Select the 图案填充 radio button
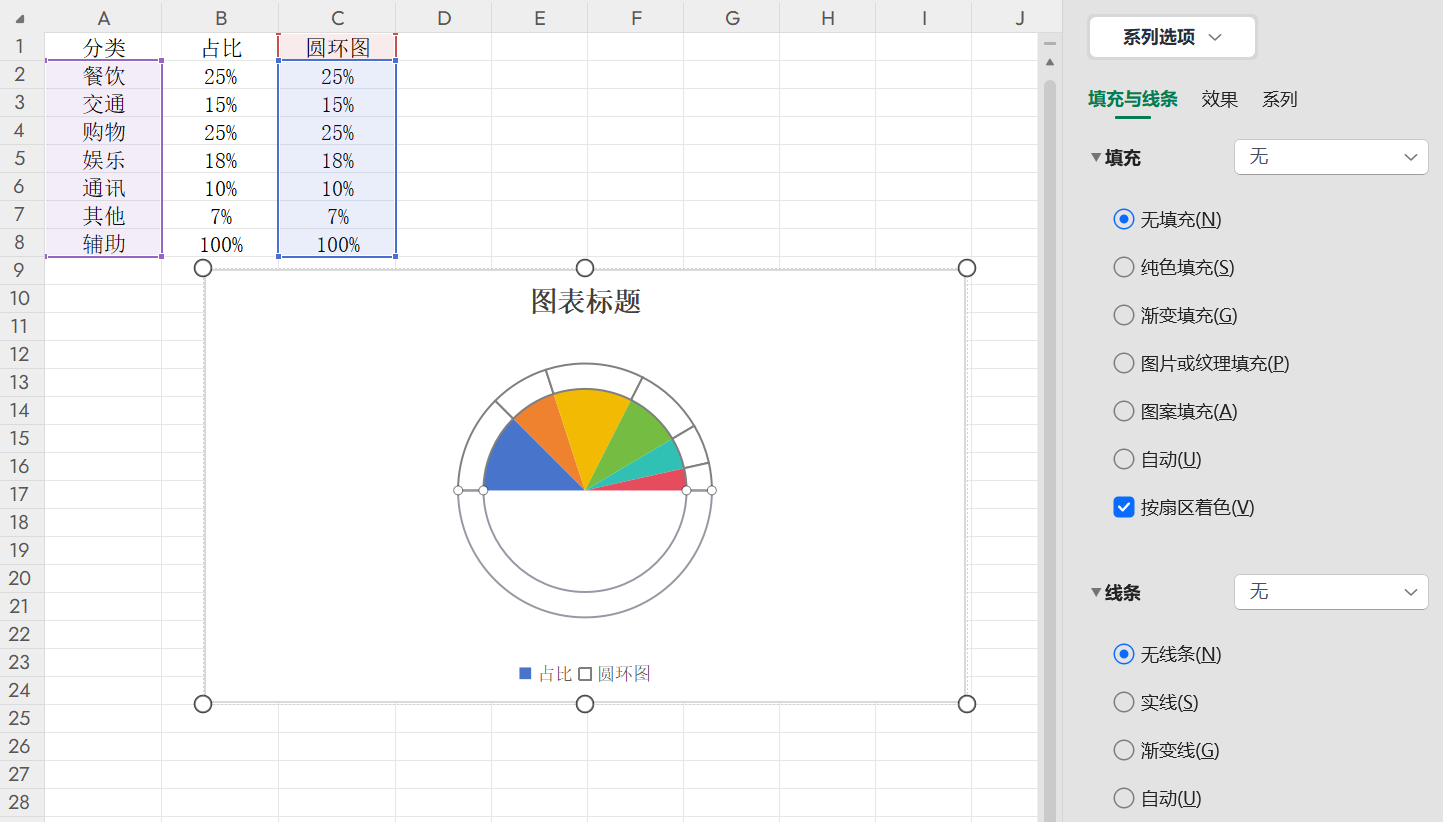Screen dimensions: 1443x822 point(1123,411)
